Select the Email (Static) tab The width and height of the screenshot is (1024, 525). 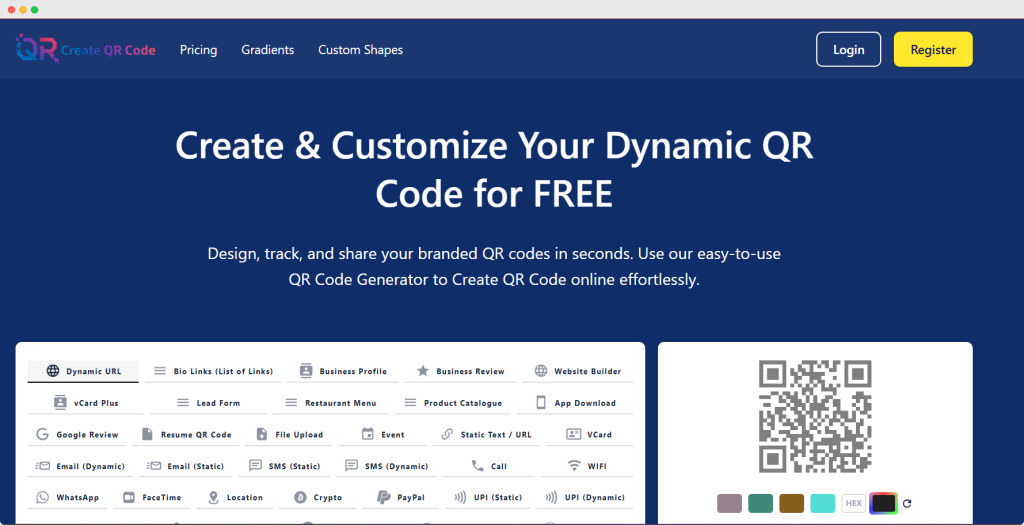click(x=185, y=466)
